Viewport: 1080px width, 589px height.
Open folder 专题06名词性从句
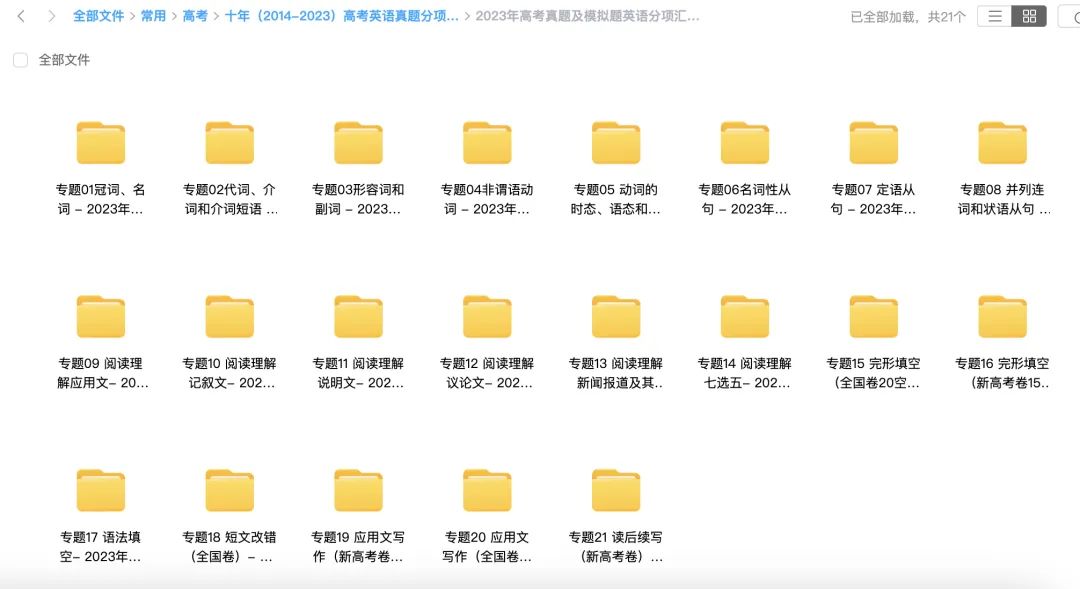(x=745, y=143)
